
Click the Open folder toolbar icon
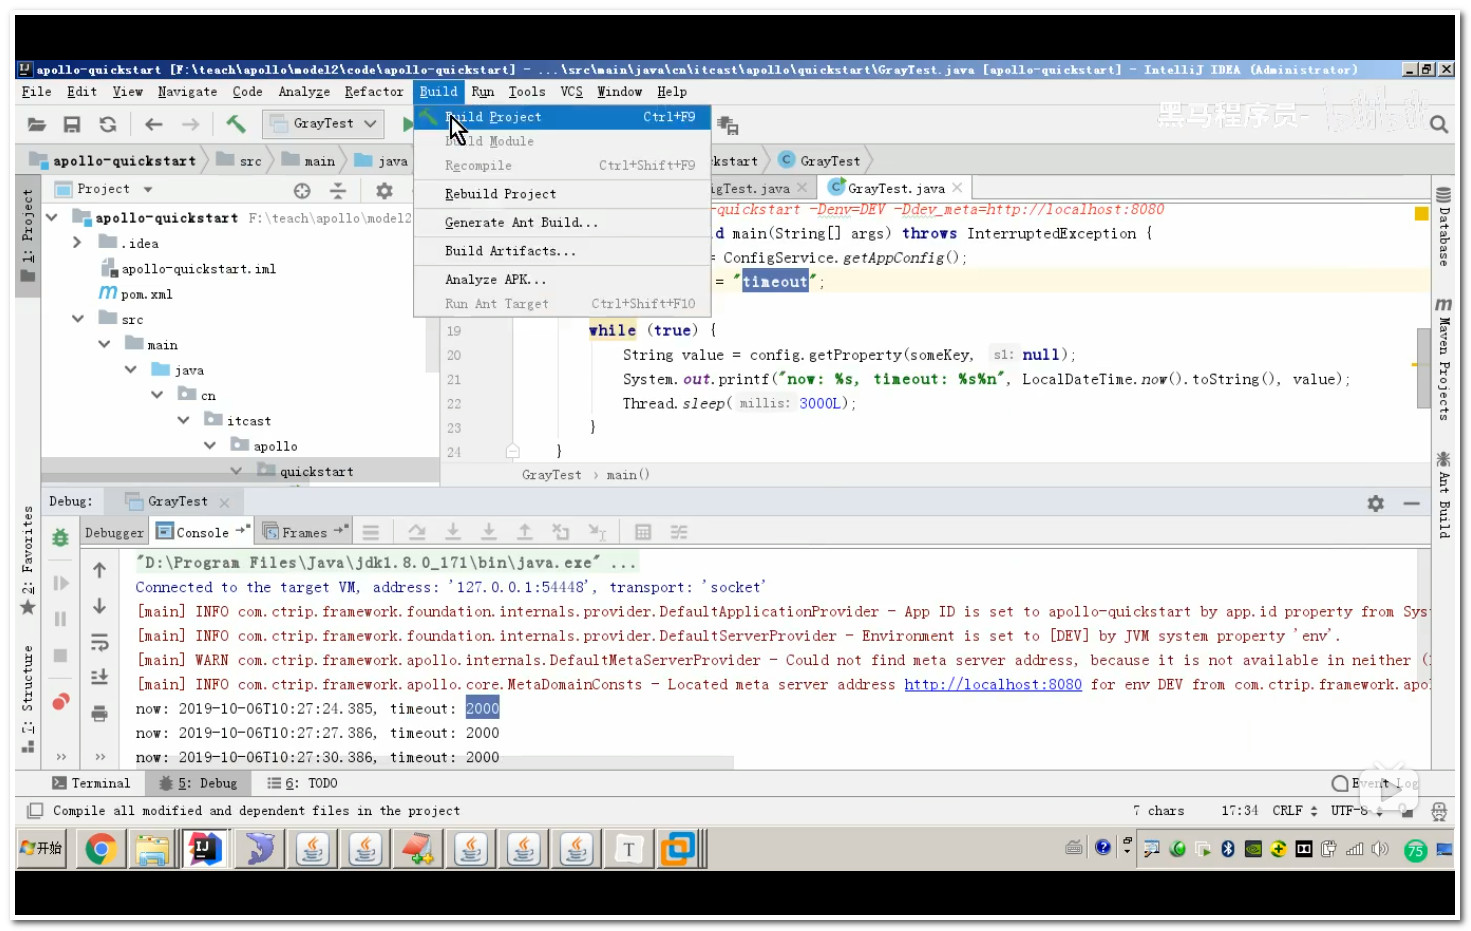pyautogui.click(x=37, y=124)
